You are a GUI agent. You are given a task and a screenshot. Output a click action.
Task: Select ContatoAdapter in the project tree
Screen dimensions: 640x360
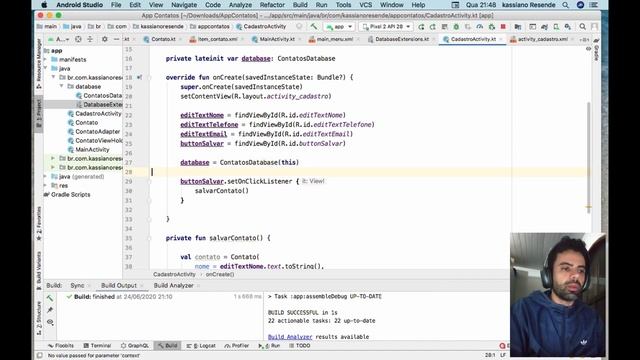tap(98, 131)
